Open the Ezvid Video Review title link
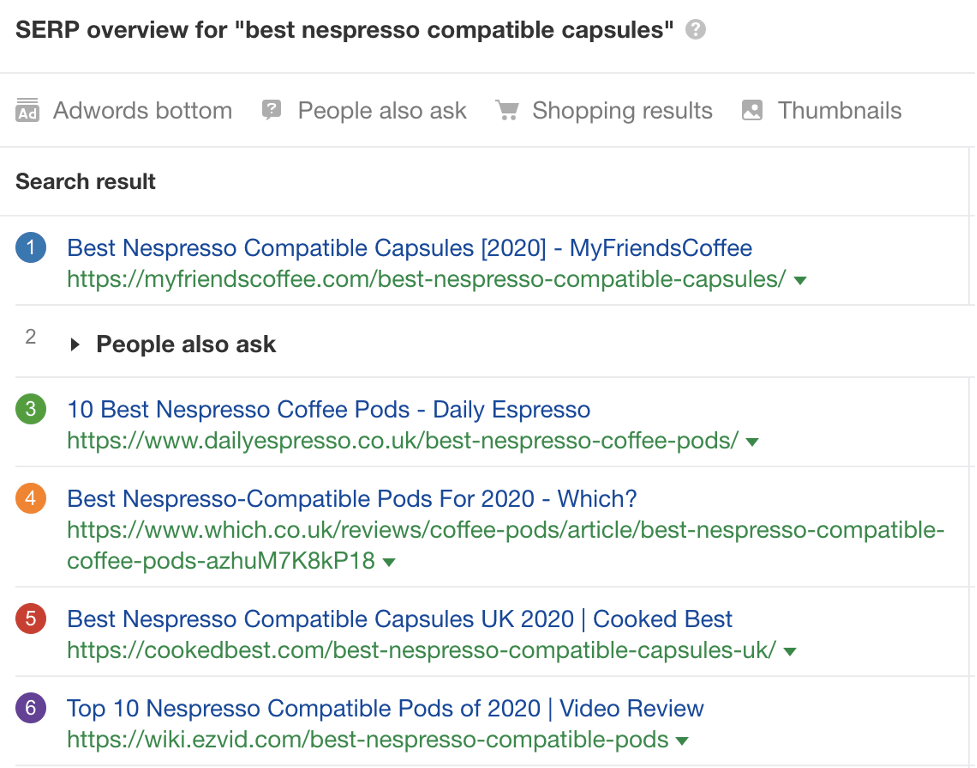 point(385,709)
